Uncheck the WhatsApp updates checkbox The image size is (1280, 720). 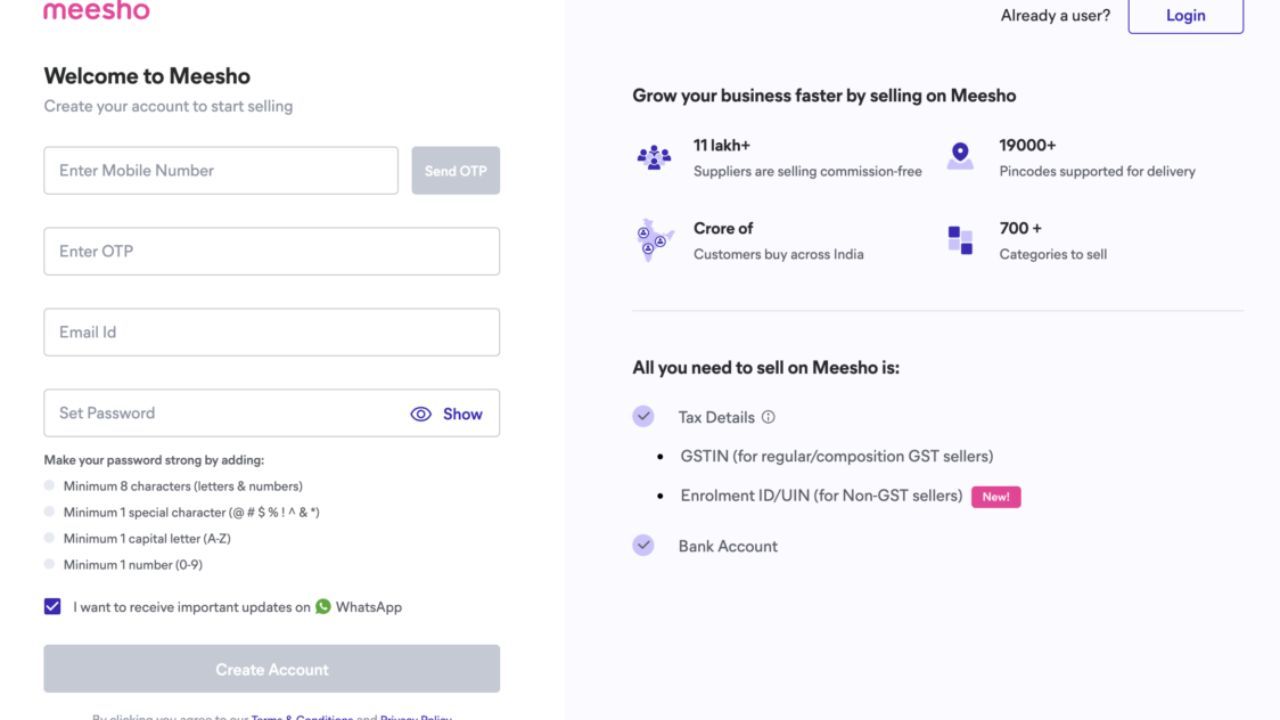click(51, 606)
